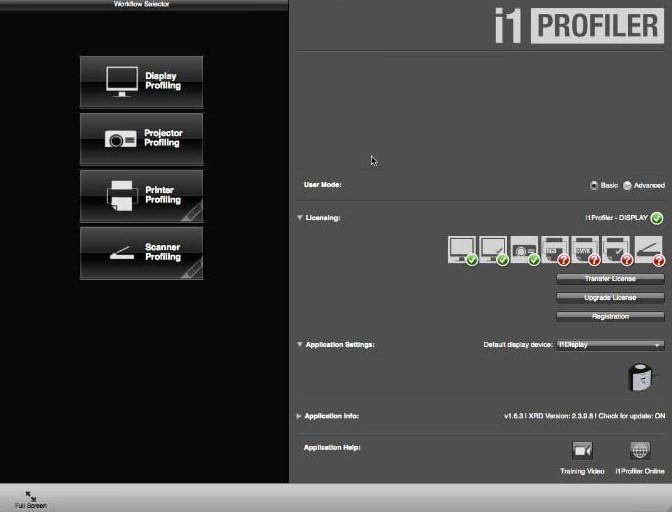Click the projector license icon

coord(525,250)
